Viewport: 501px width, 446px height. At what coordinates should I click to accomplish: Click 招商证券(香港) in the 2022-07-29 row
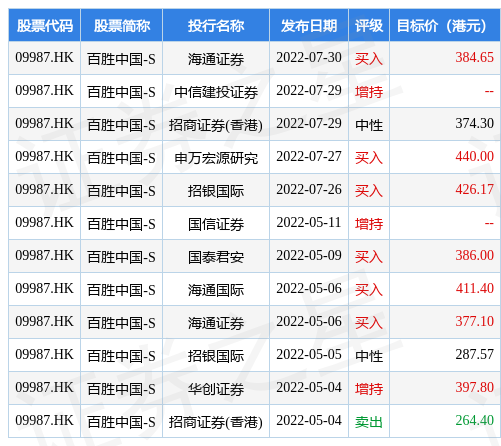216,125
